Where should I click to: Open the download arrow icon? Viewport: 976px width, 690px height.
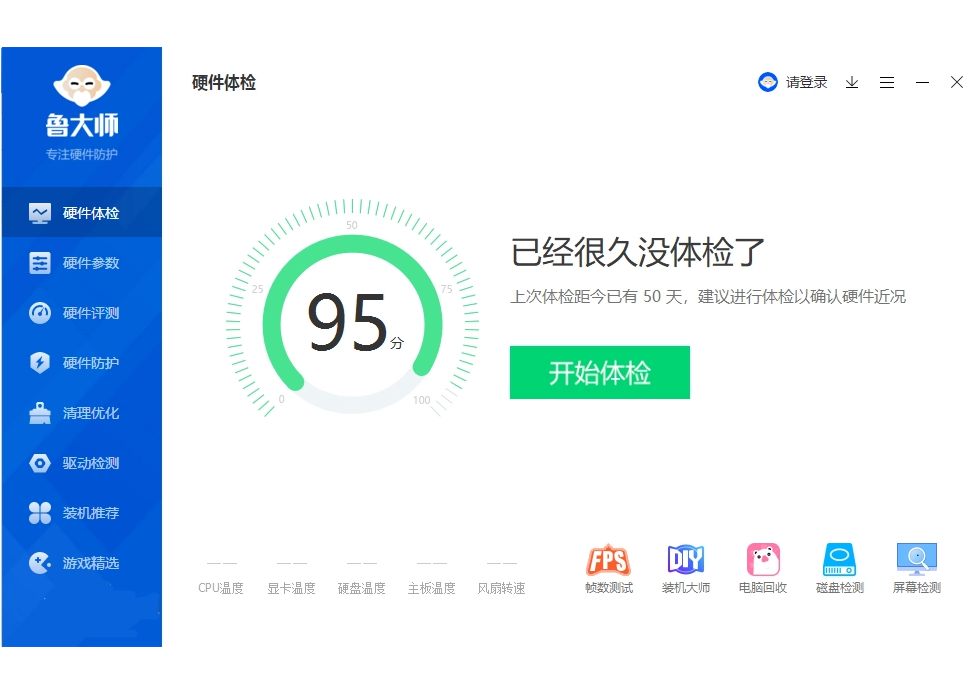click(852, 82)
